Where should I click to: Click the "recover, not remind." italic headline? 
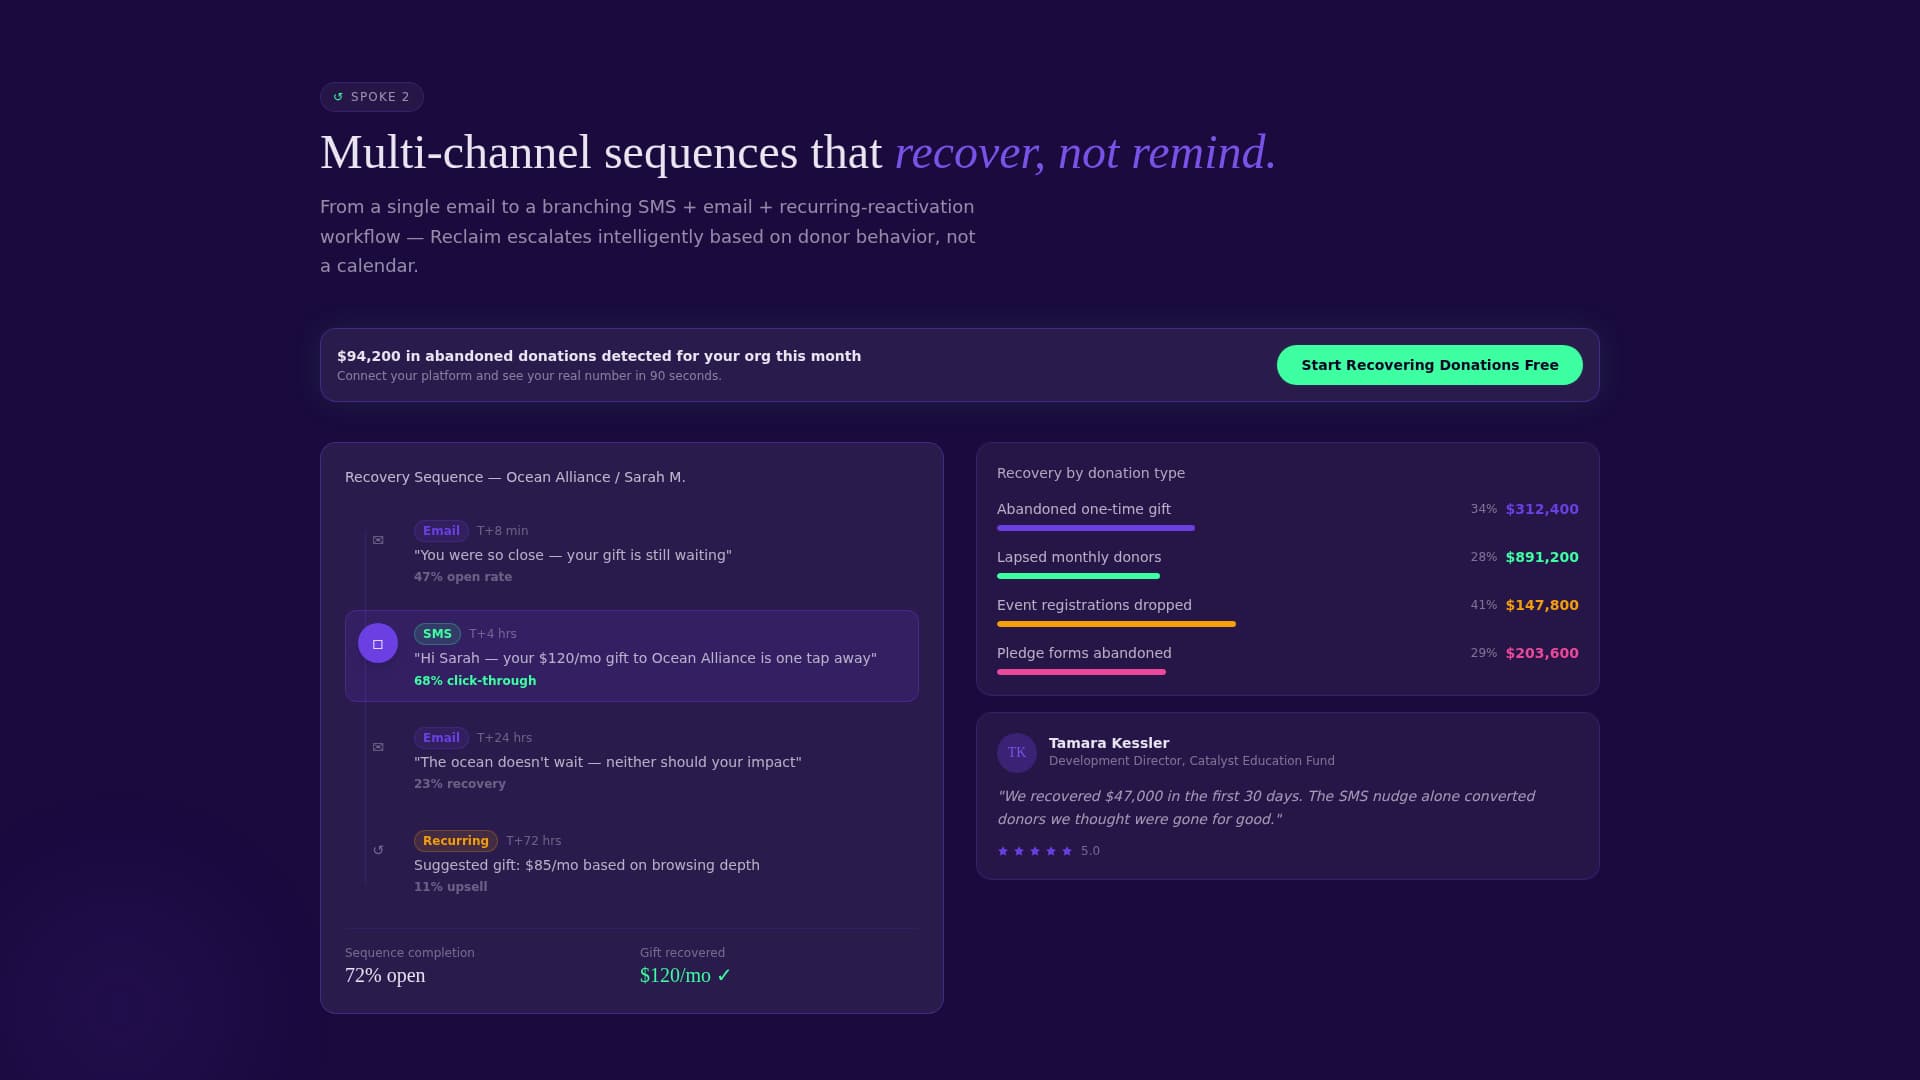click(1085, 152)
